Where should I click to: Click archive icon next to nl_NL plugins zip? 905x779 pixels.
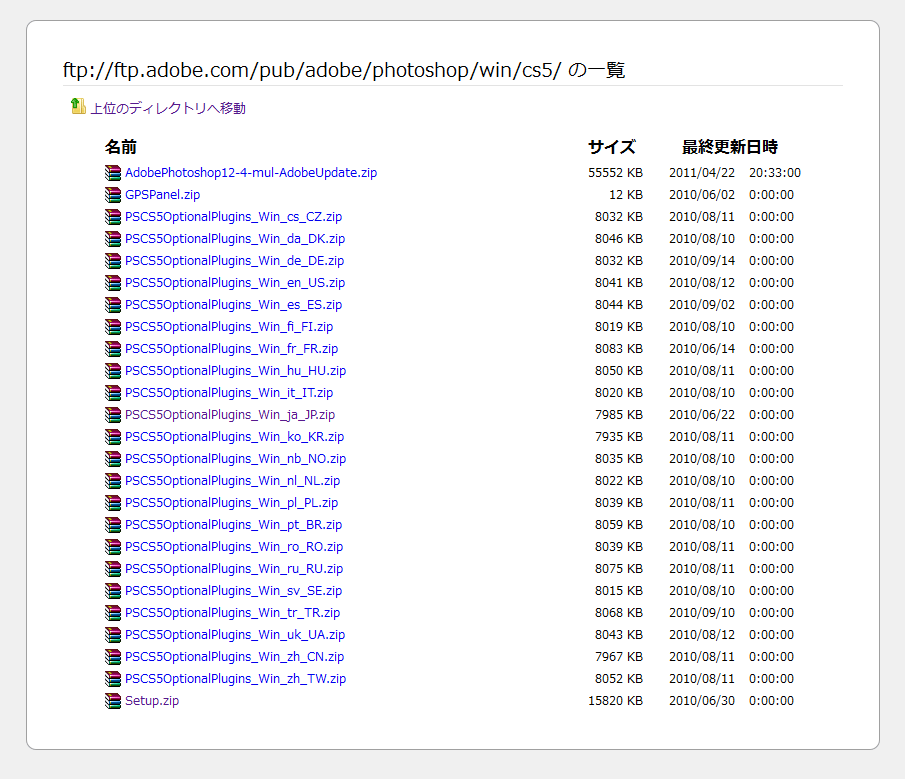[x=113, y=480]
